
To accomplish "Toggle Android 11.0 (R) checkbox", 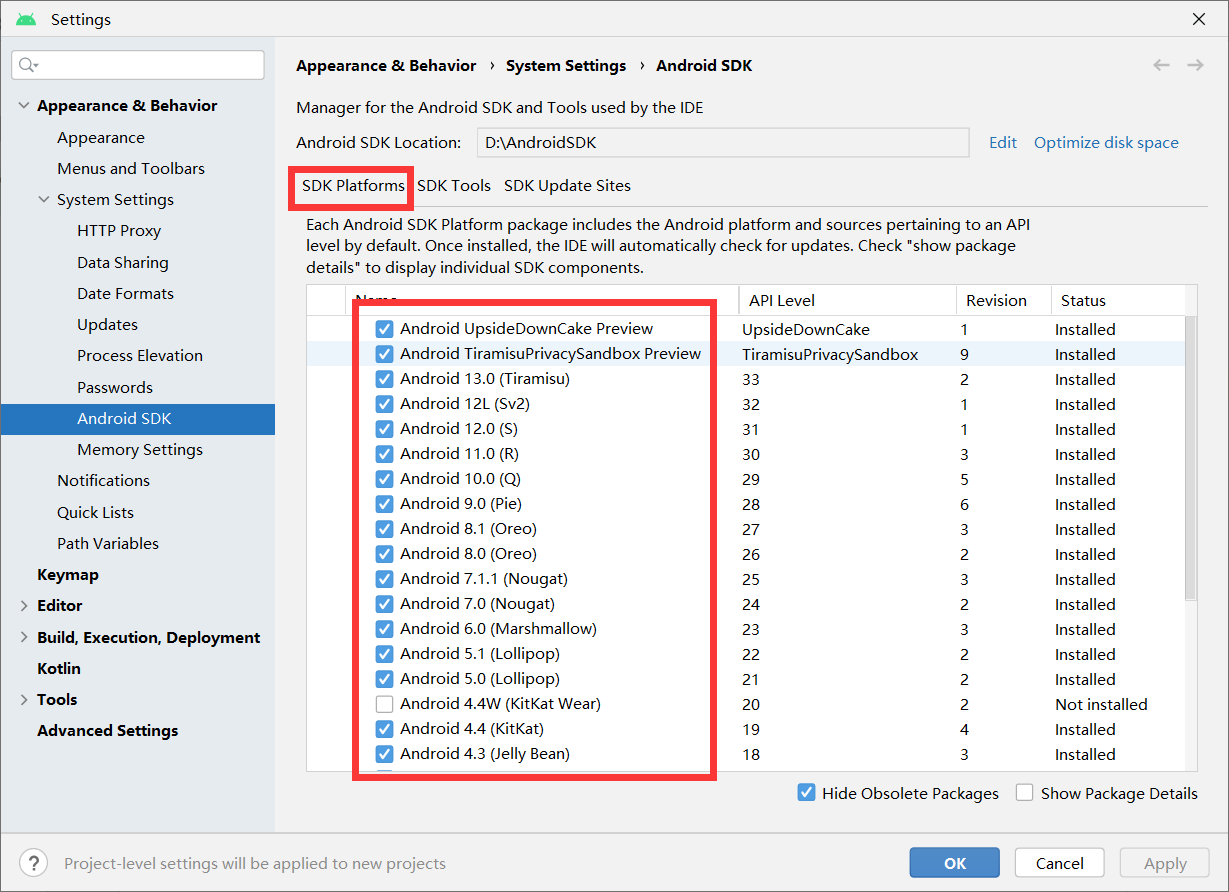I will click(x=384, y=454).
